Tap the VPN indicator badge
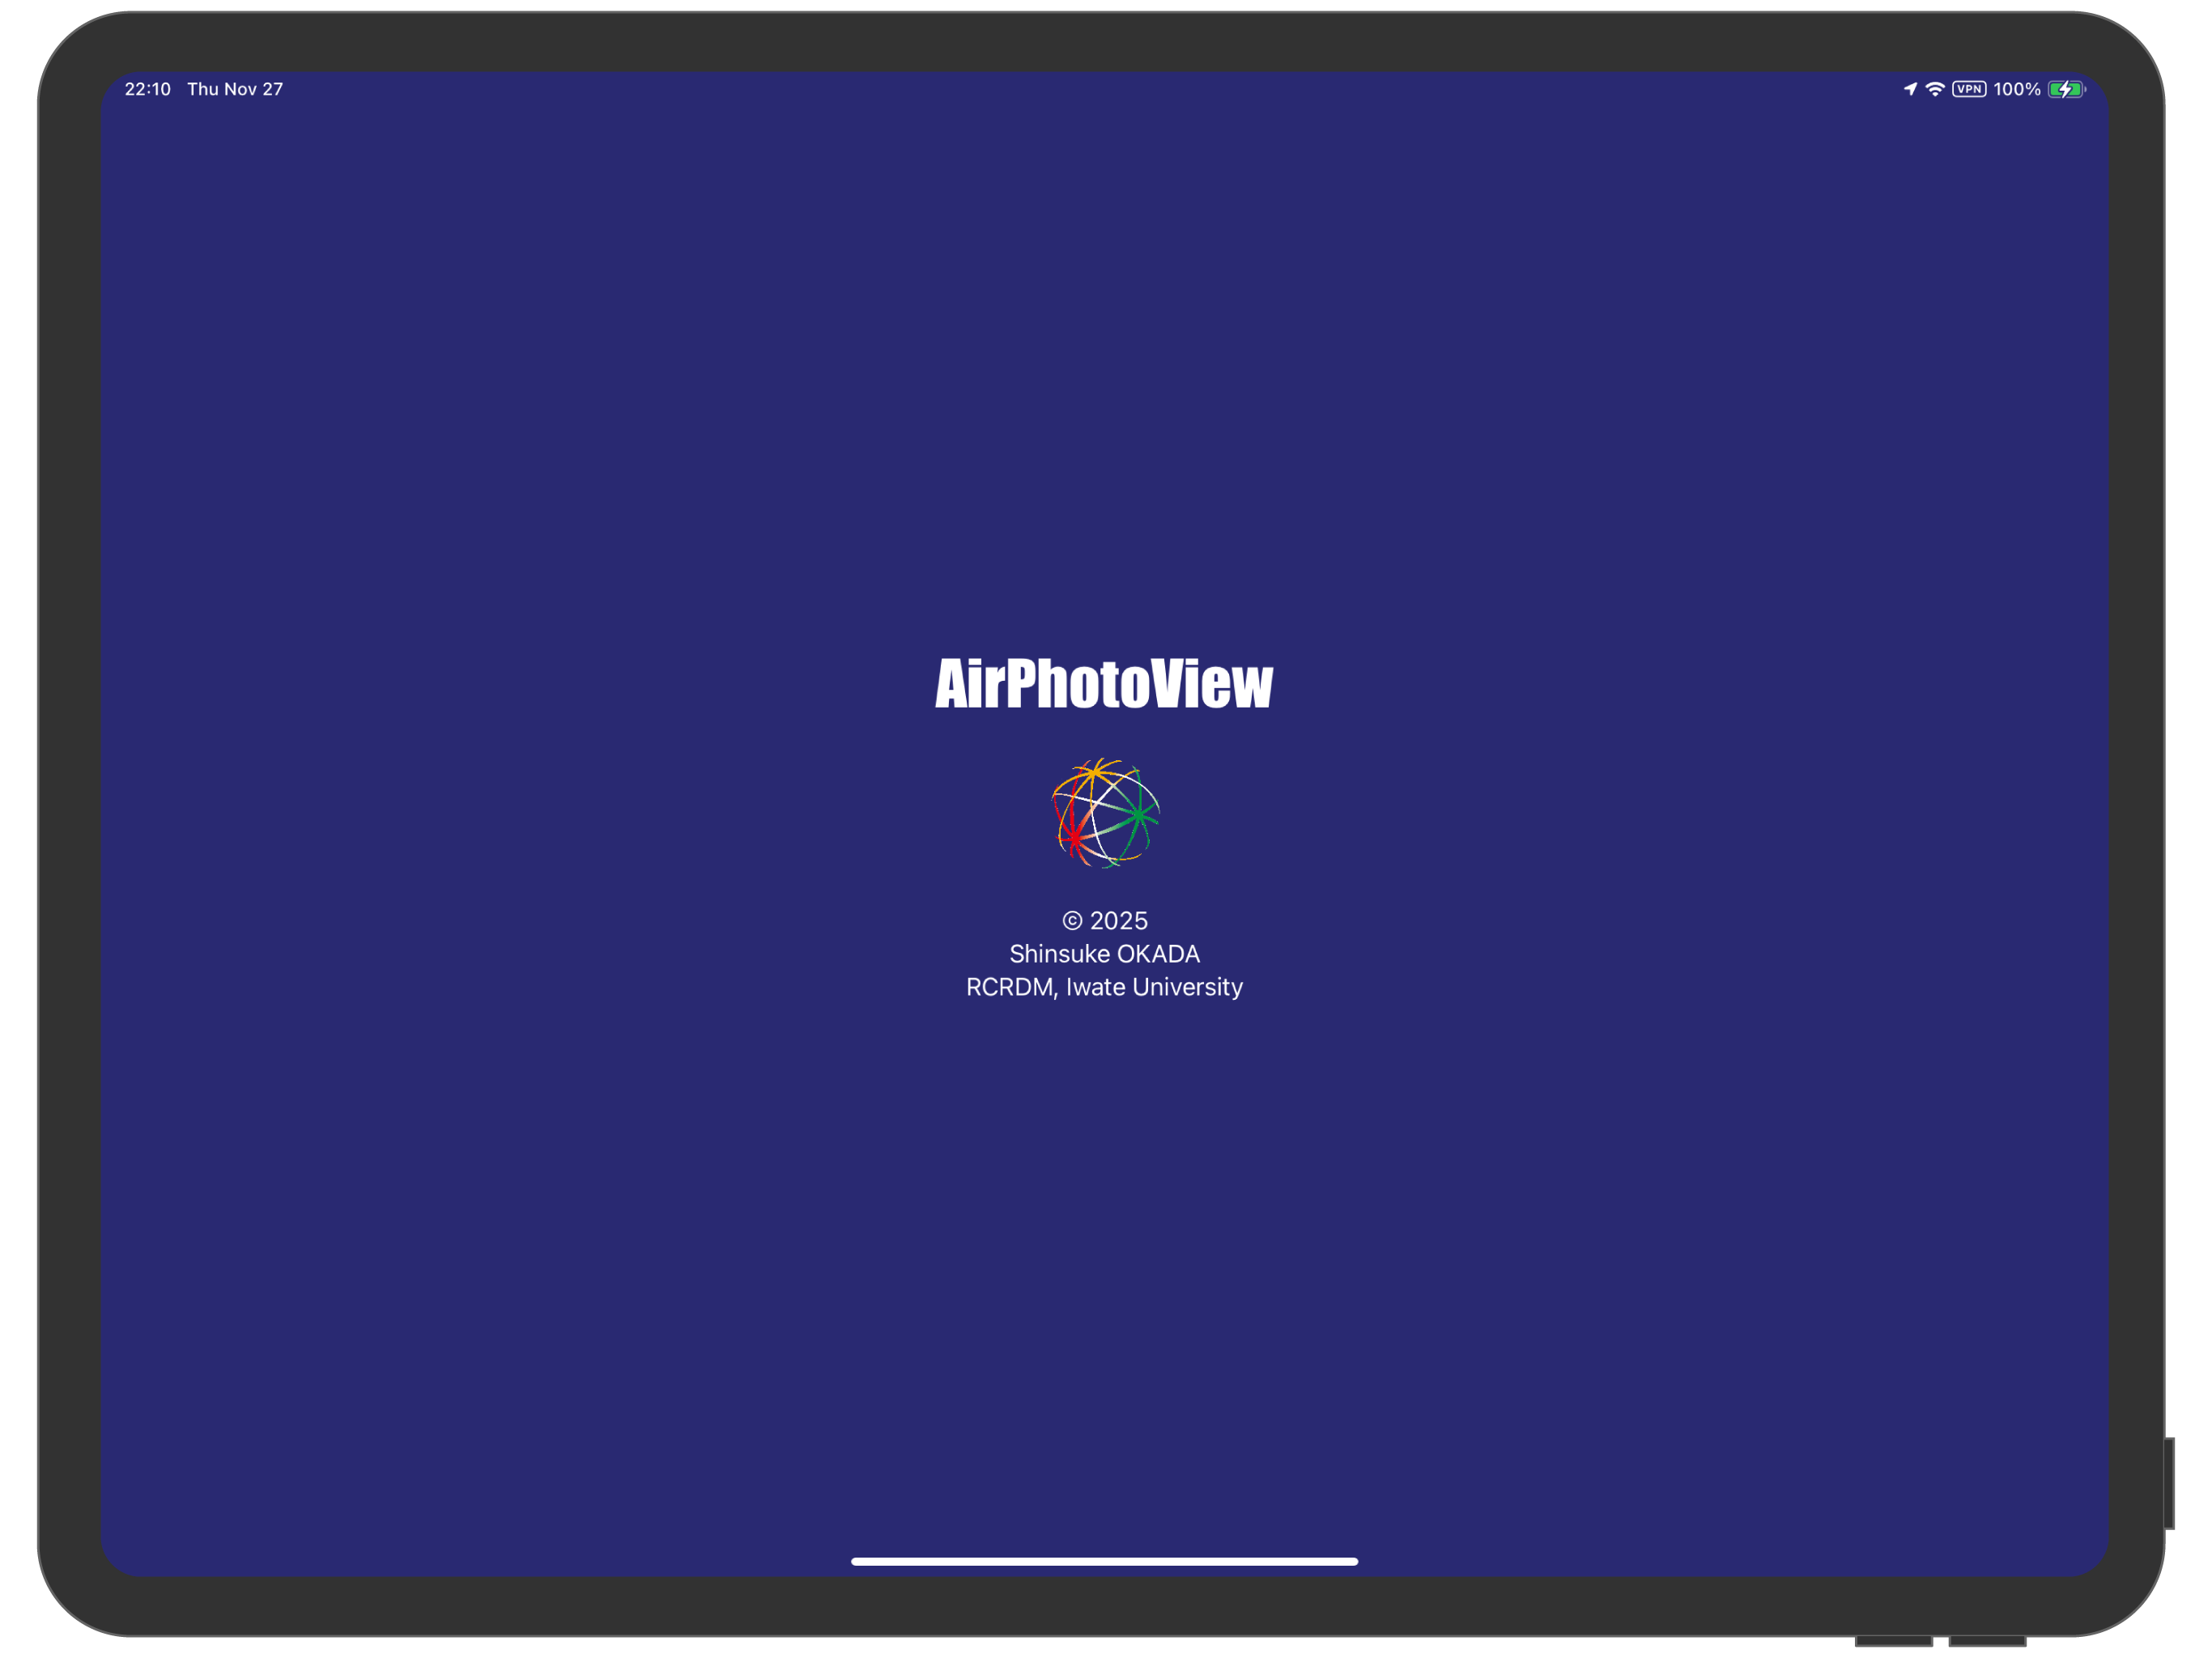 click(1969, 89)
